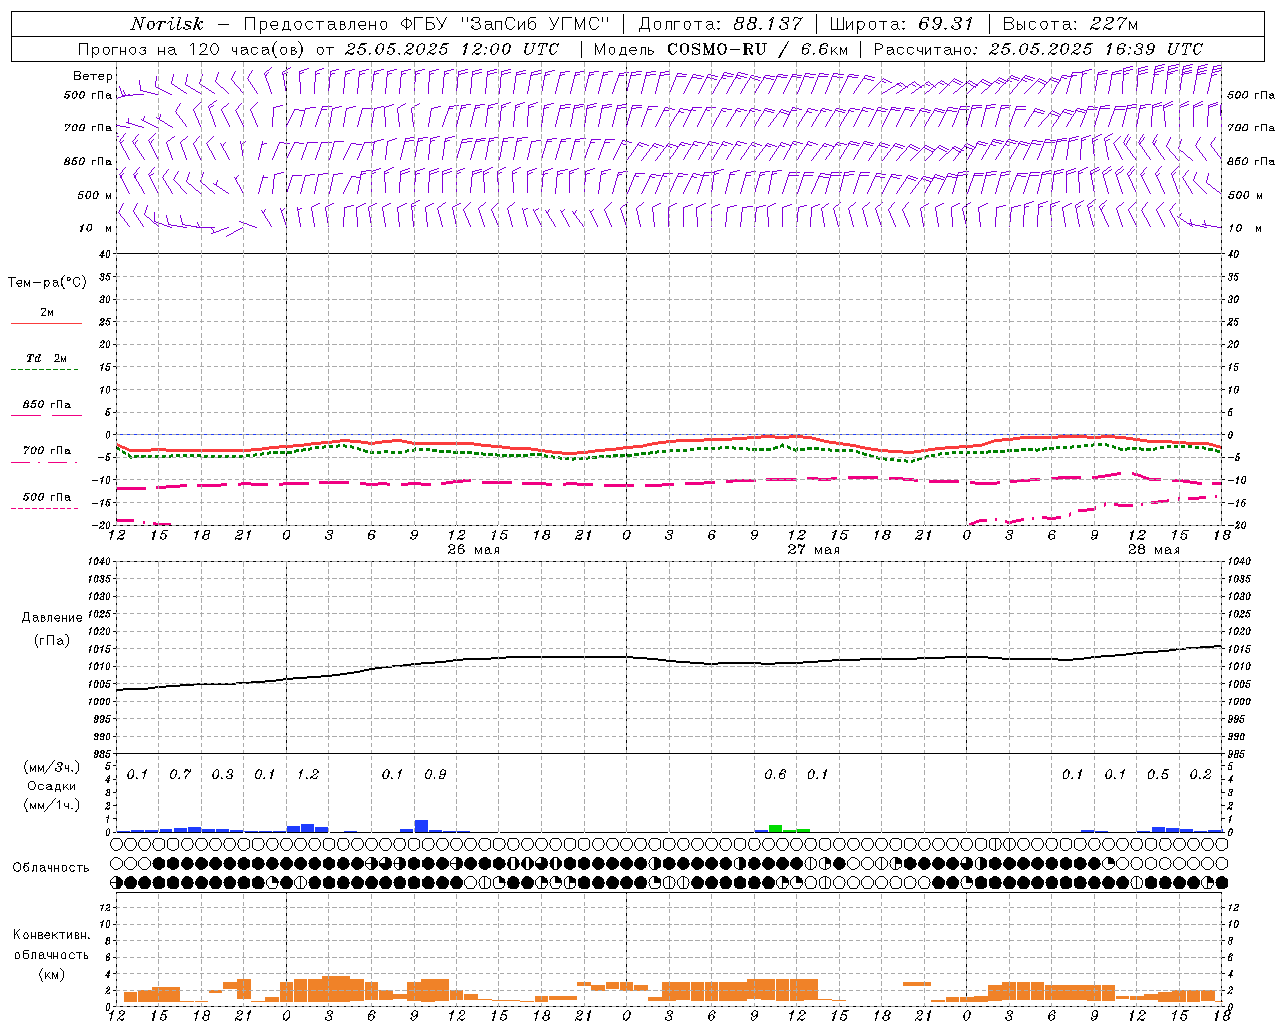Click the 'Рассчитано: 25.05.2025 16:39 UTC' timestamp
1280x1024 pixels.
pyautogui.click(x=1038, y=49)
